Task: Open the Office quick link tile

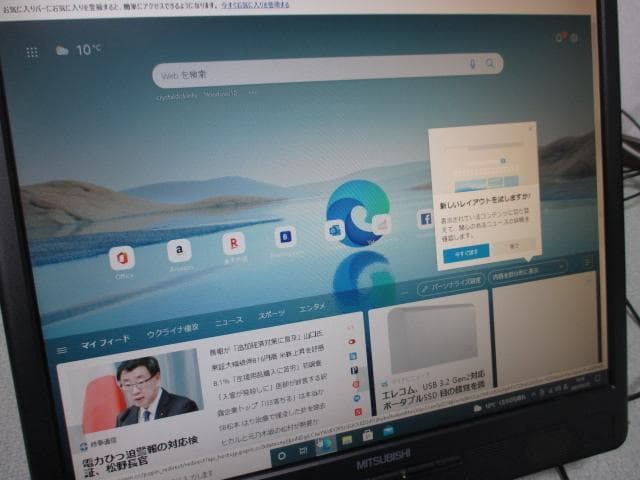Action: (122, 258)
